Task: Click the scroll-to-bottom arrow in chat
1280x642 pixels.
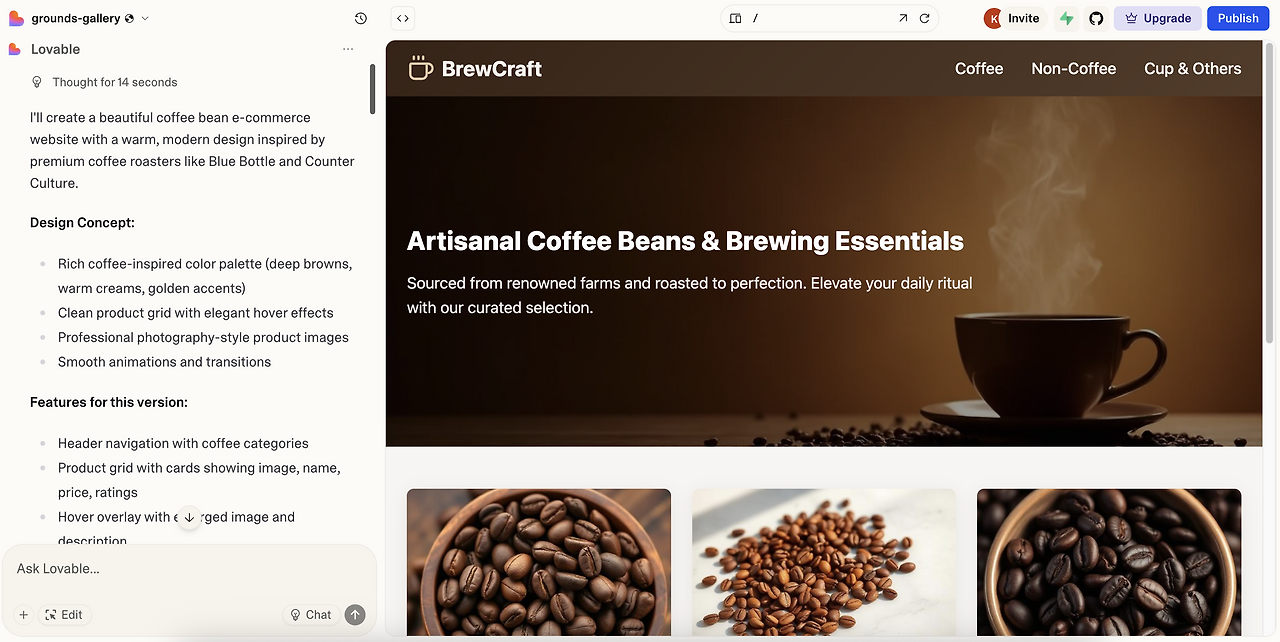Action: (x=189, y=517)
